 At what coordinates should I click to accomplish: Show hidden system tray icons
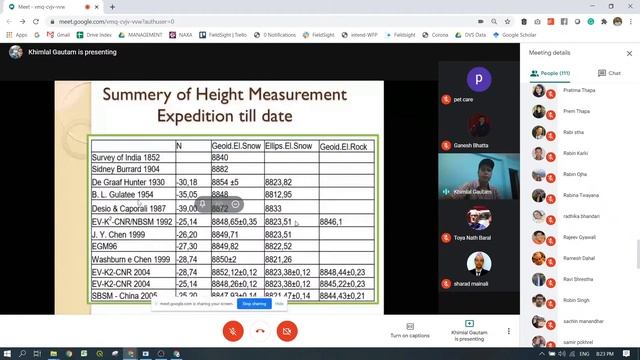pyautogui.click(x=542, y=354)
